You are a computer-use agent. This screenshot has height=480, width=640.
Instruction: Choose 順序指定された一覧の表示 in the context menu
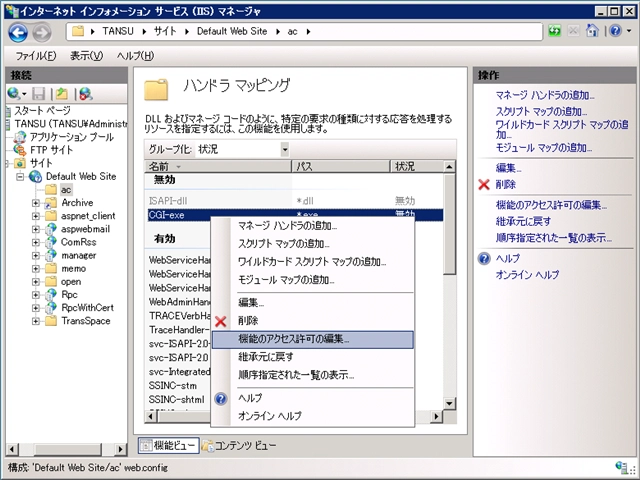tap(313, 375)
